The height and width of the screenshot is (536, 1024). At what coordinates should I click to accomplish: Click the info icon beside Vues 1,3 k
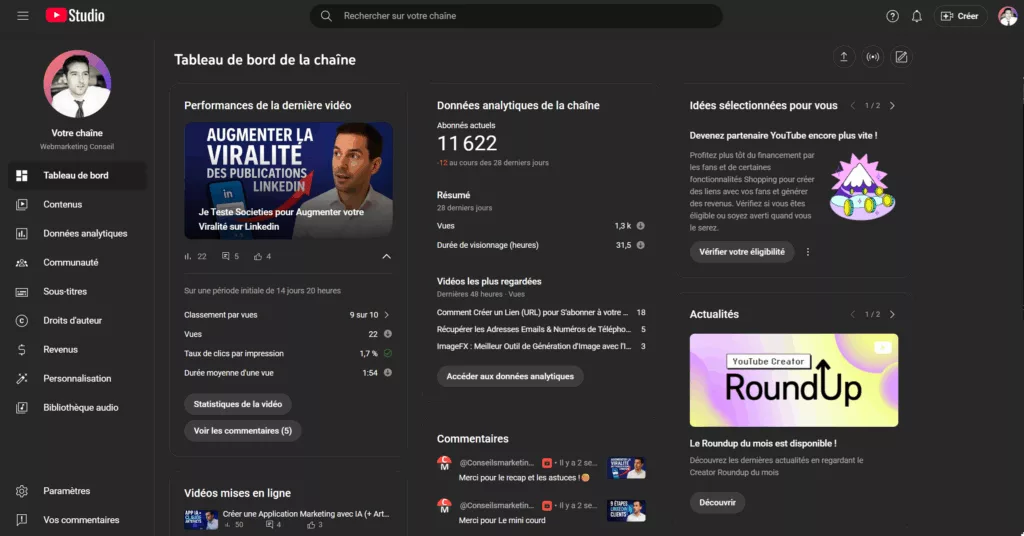pyautogui.click(x=641, y=226)
